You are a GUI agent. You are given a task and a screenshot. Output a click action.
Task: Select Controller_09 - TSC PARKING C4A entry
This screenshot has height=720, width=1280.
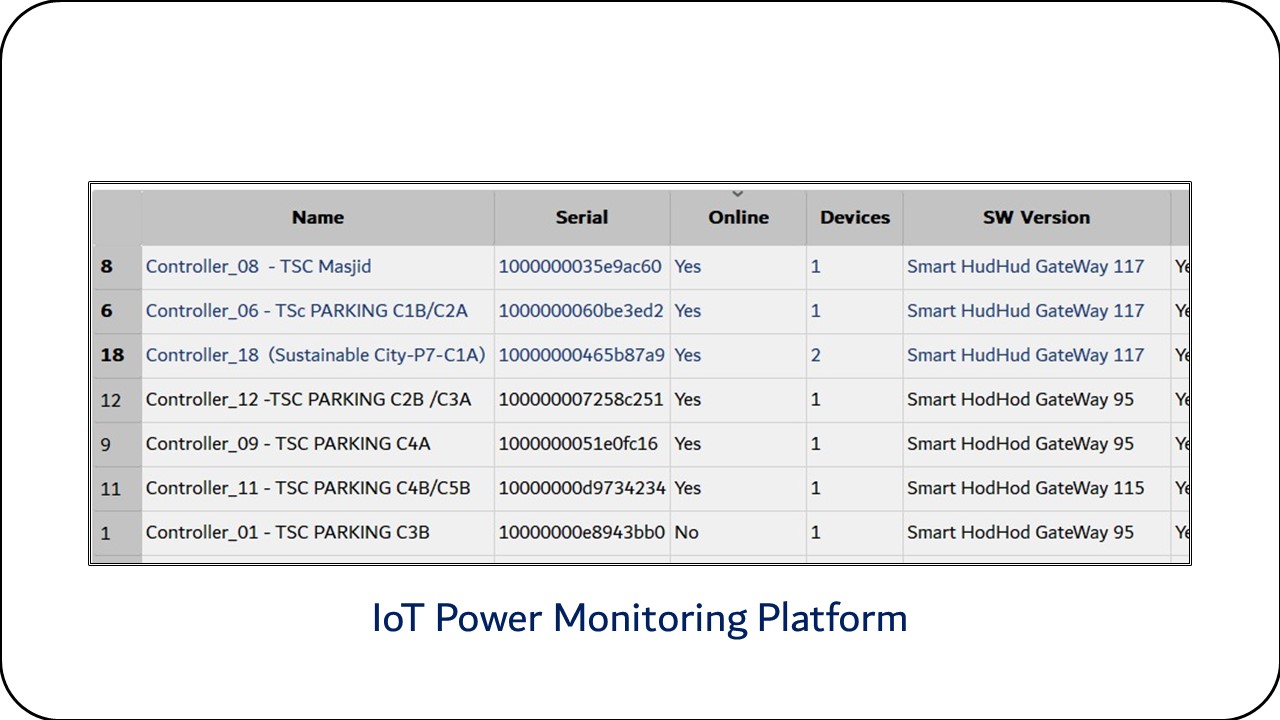pos(288,444)
